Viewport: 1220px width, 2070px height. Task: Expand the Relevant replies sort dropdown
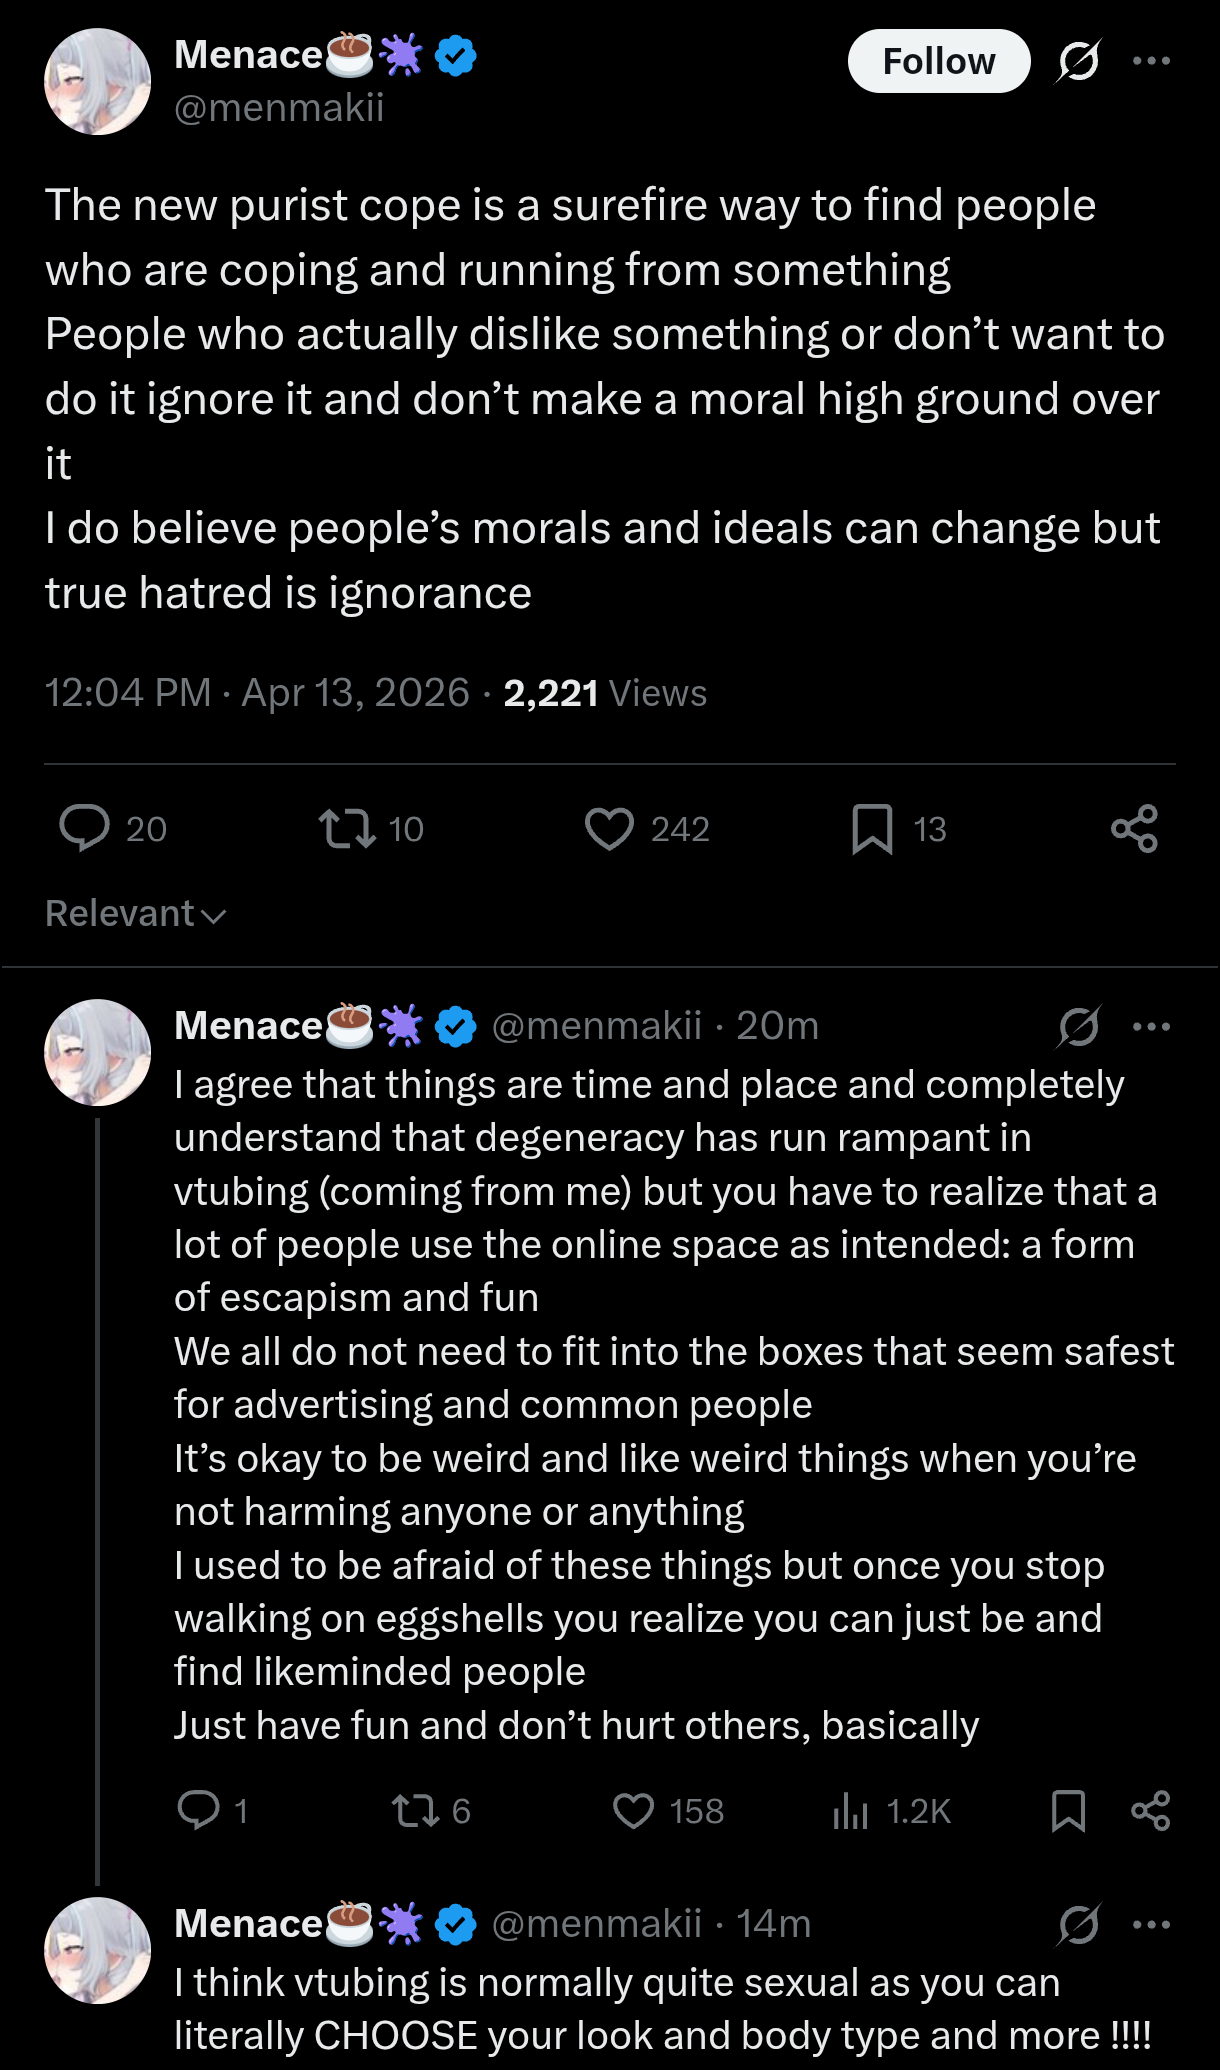coord(136,913)
